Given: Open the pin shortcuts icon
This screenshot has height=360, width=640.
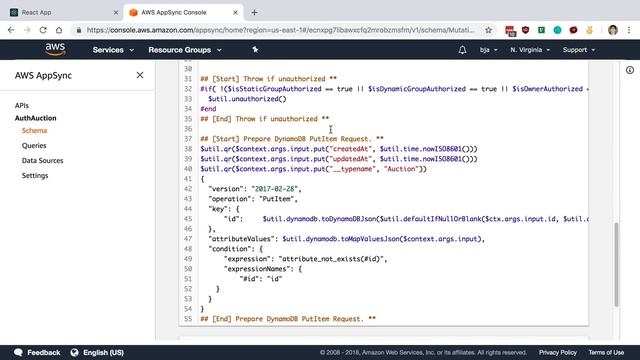Looking at the screenshot, I should tap(255, 50).
